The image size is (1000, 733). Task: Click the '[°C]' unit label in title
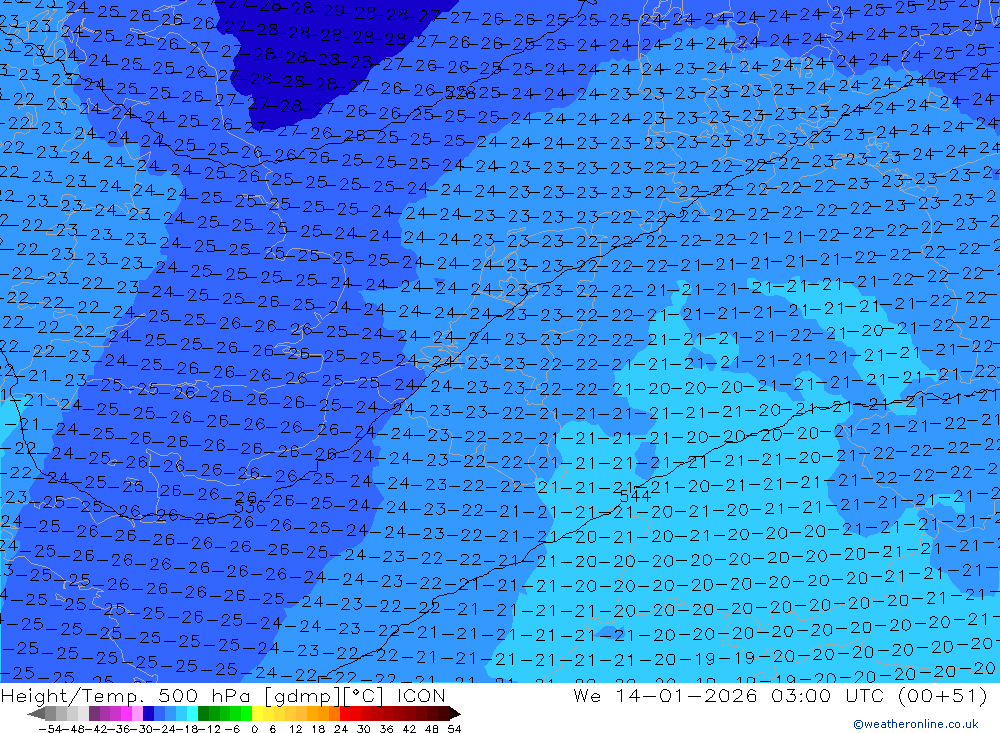[363, 695]
